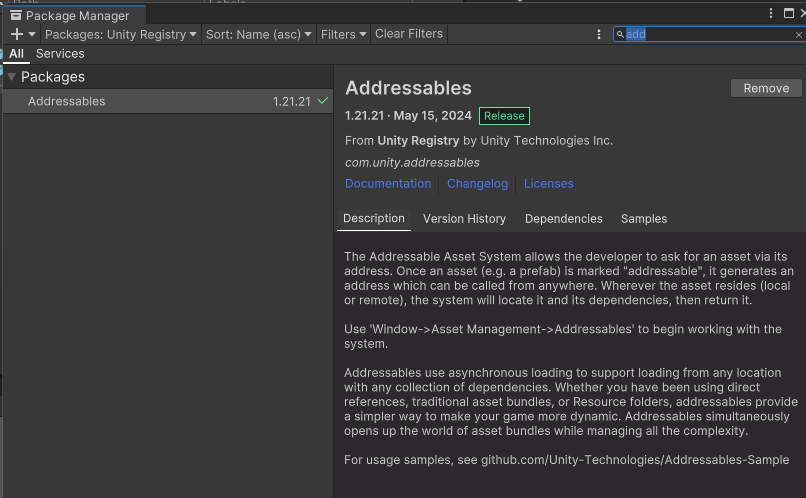Image resolution: width=806 pixels, height=498 pixels.
Task: Click the search magnifier icon
Action: point(620,34)
